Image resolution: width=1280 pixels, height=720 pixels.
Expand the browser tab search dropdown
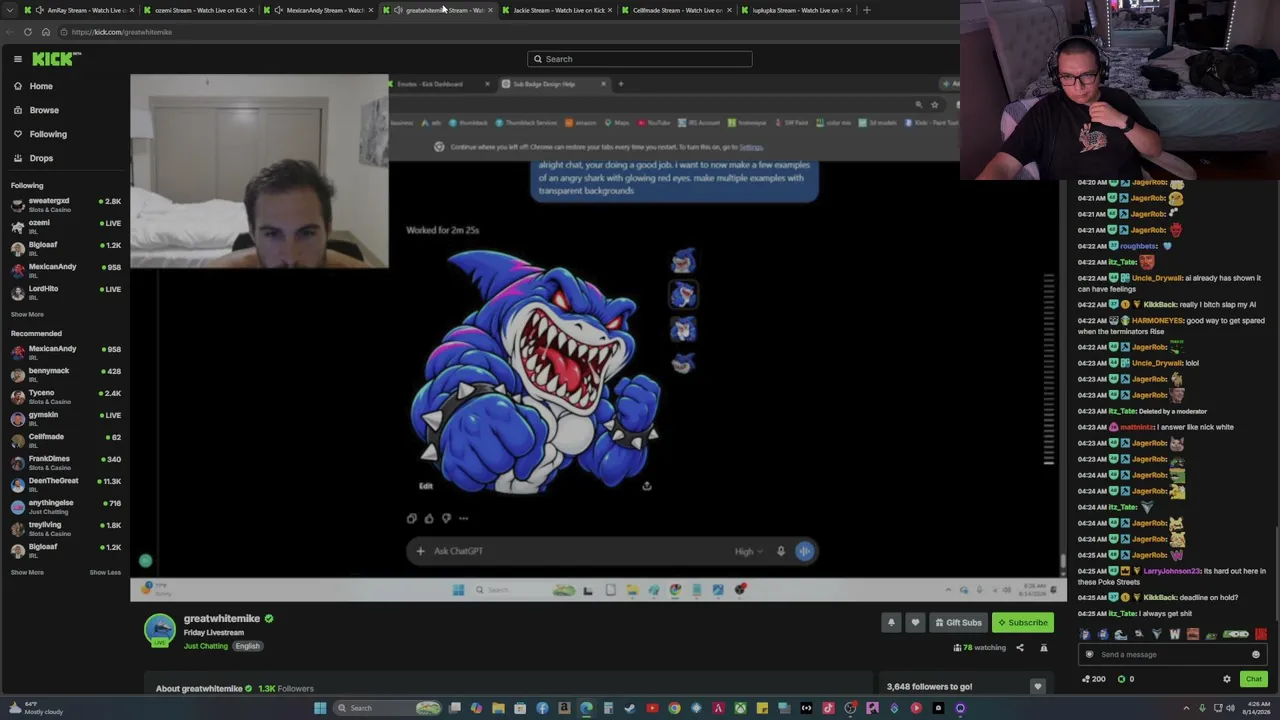[x=12, y=10]
